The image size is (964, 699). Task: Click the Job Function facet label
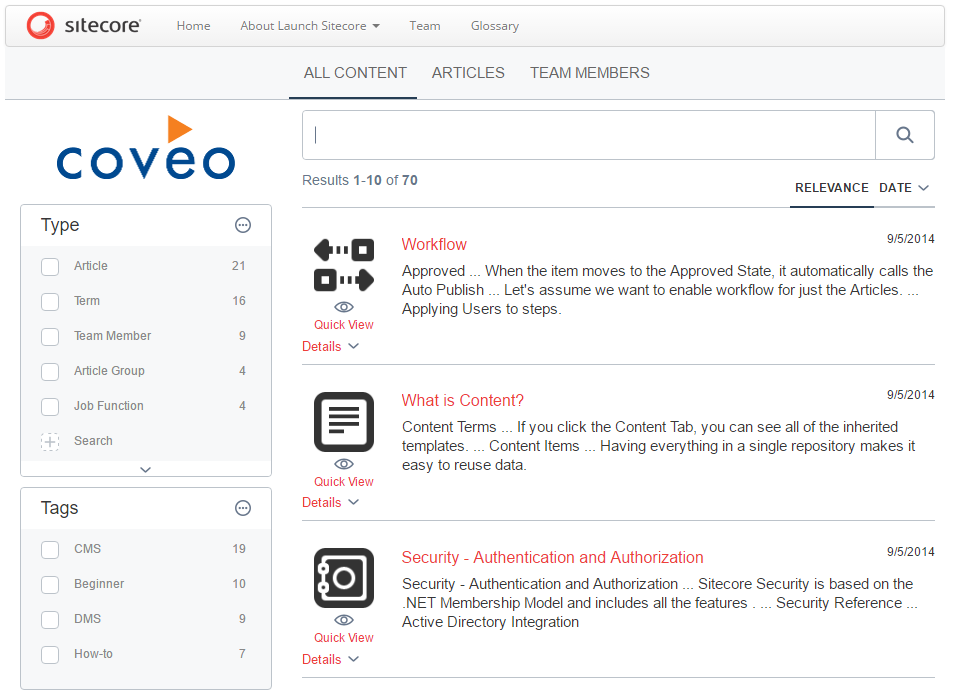tap(109, 406)
